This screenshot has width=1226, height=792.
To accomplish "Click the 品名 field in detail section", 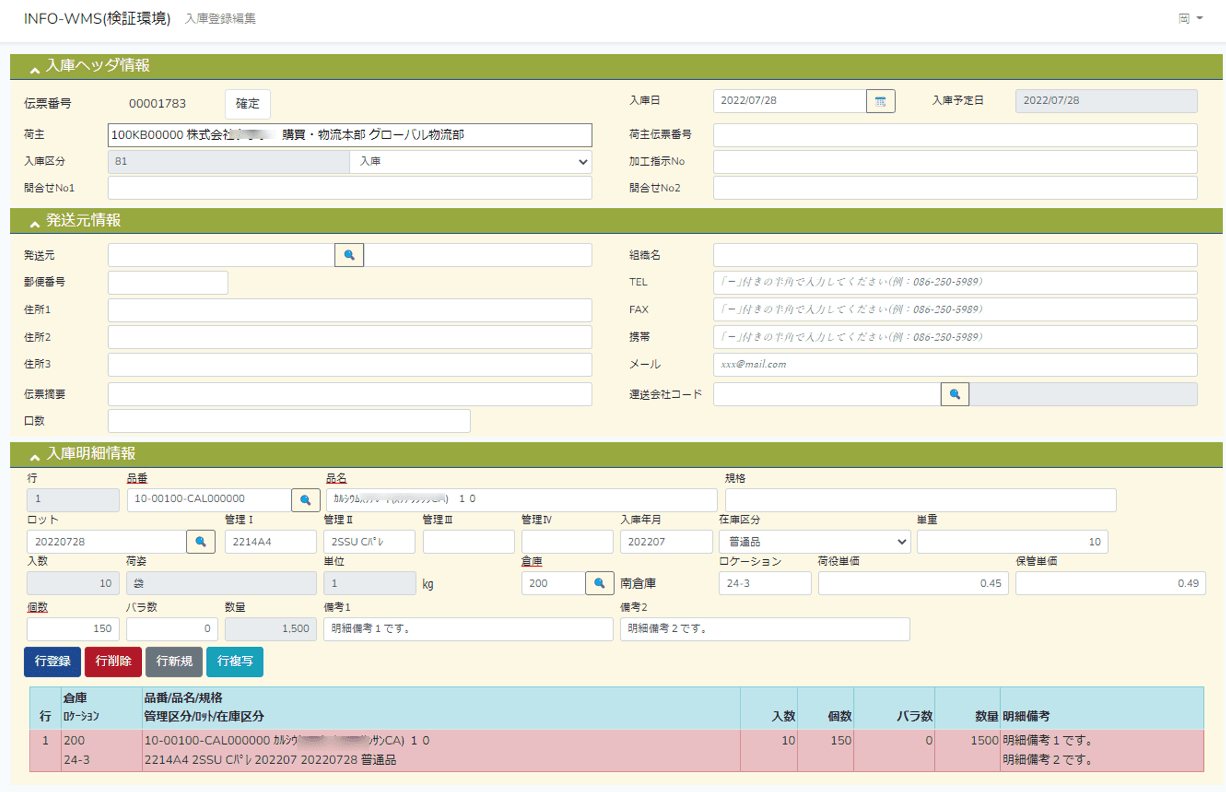I will coord(522,499).
